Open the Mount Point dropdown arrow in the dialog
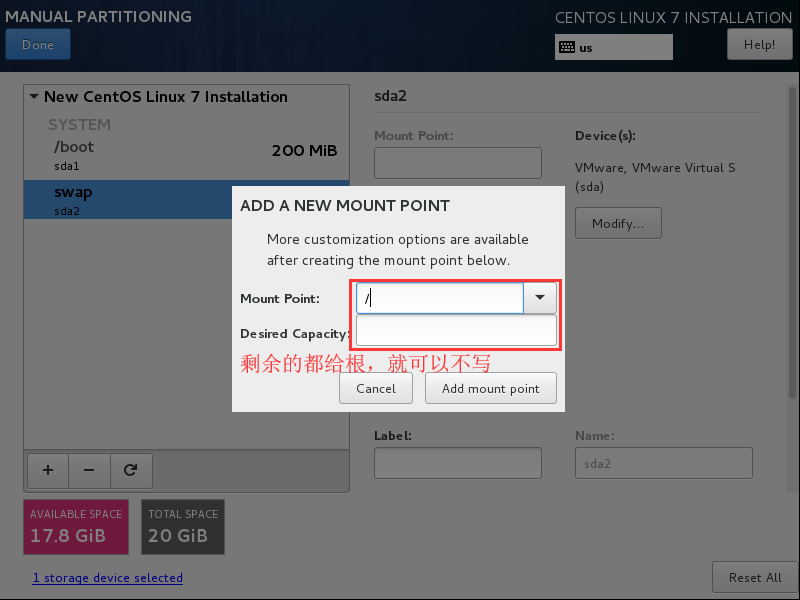The height and width of the screenshot is (600, 800). click(x=540, y=298)
